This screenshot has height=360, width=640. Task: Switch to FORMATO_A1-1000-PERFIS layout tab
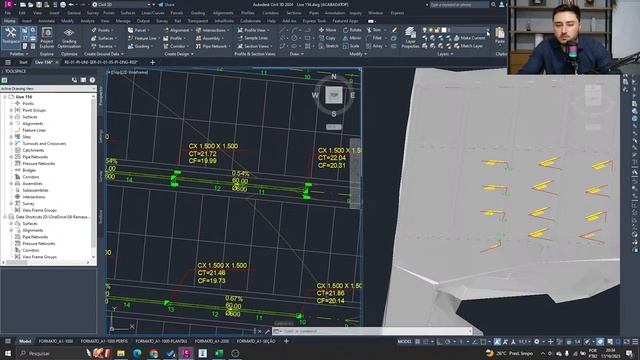104,341
